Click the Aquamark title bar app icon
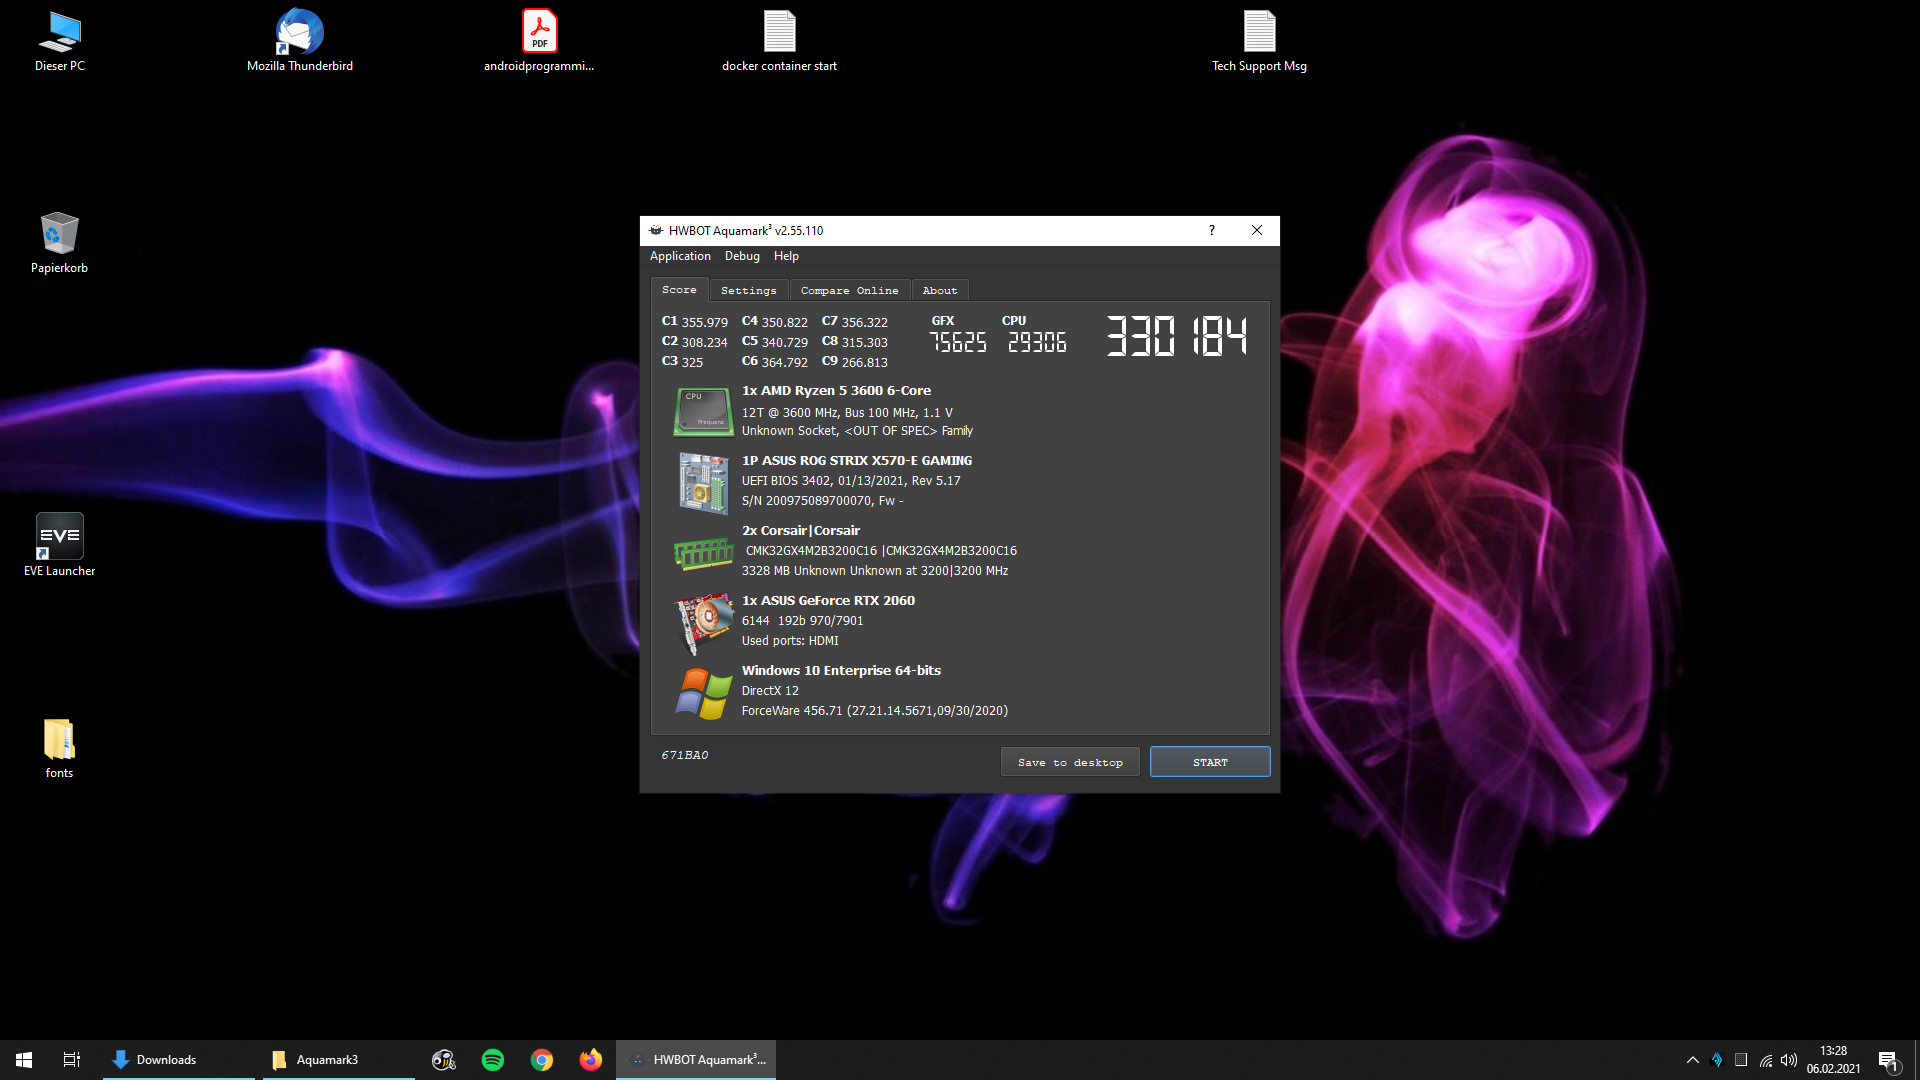This screenshot has width=1920, height=1080. (x=656, y=230)
